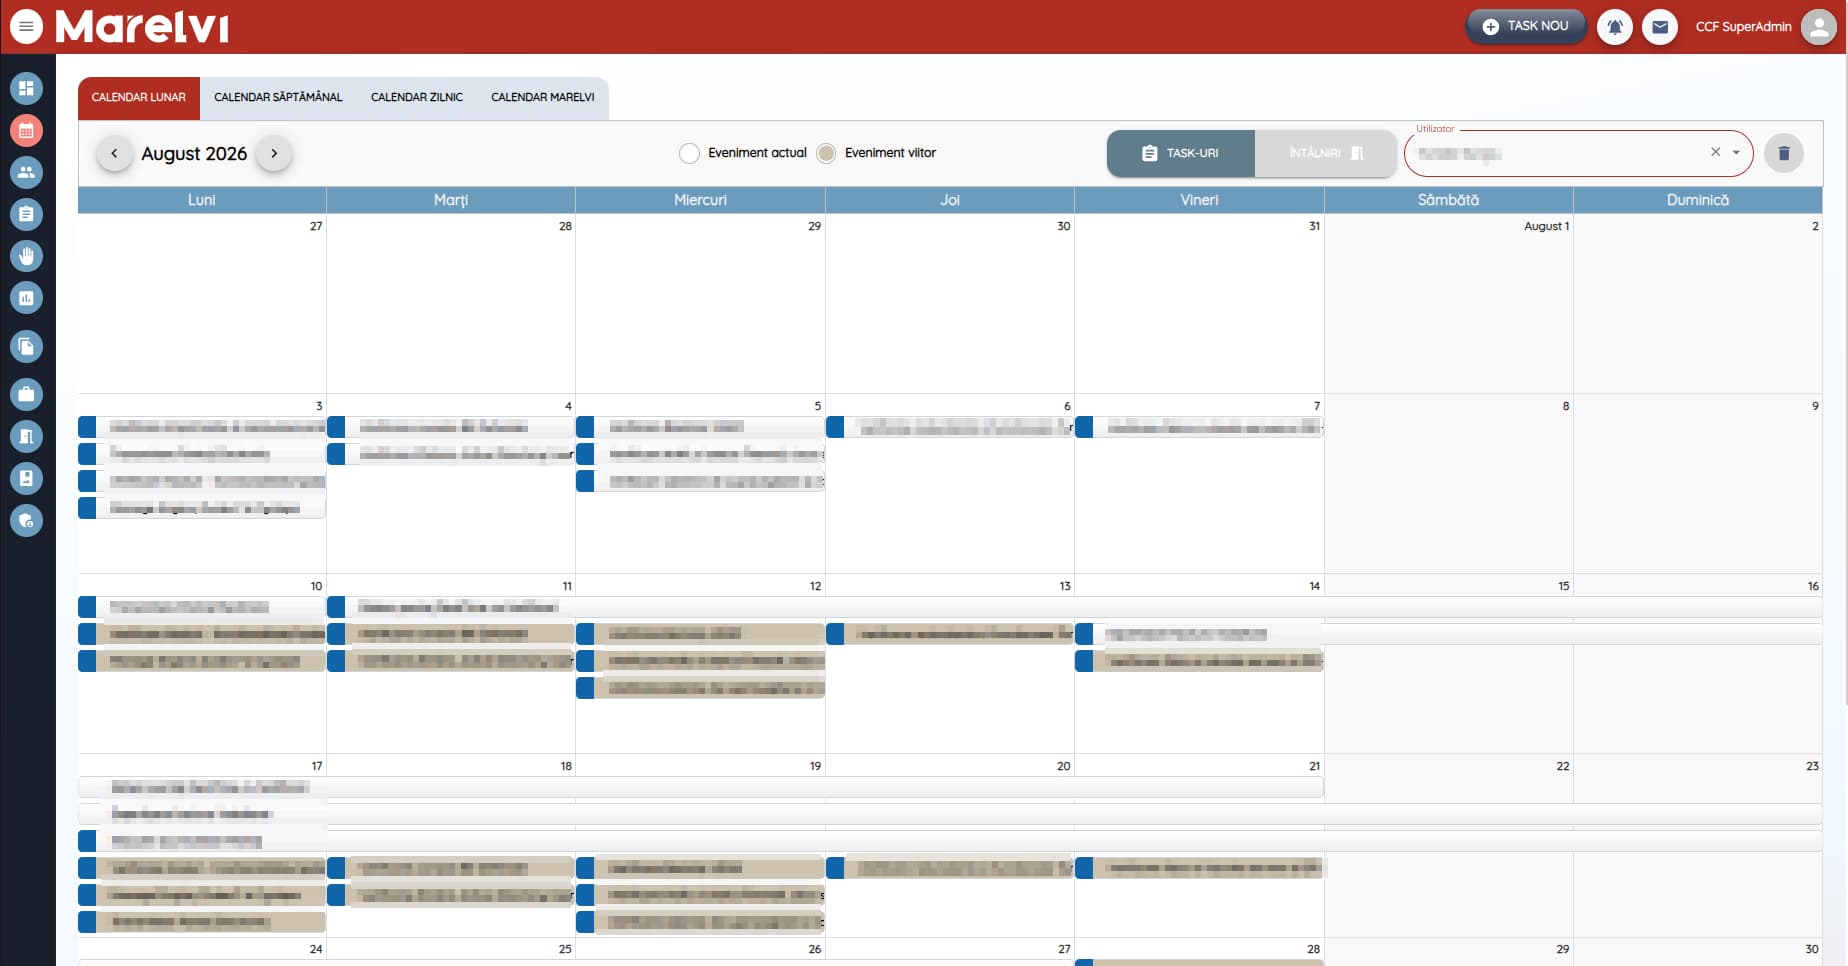Open the clipboard tasks icon in the sidebar
Image resolution: width=1848 pixels, height=966 pixels.
[27, 214]
